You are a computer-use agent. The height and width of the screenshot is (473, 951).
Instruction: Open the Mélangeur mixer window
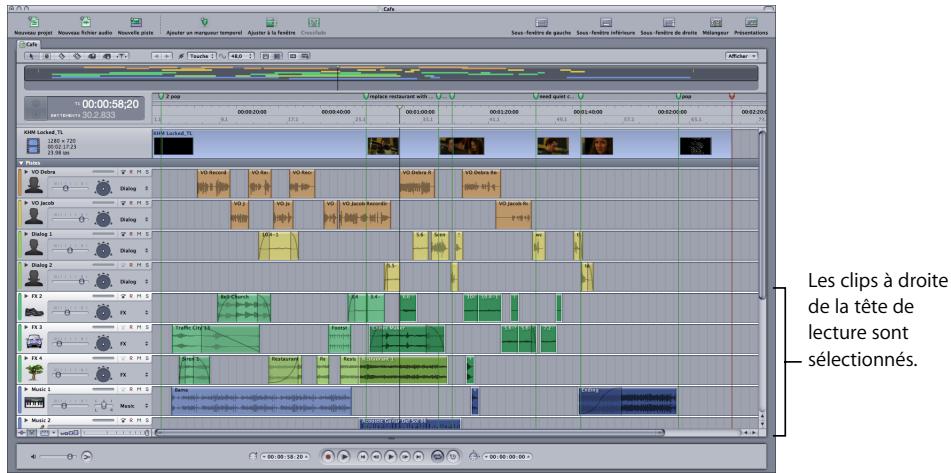tap(716, 22)
